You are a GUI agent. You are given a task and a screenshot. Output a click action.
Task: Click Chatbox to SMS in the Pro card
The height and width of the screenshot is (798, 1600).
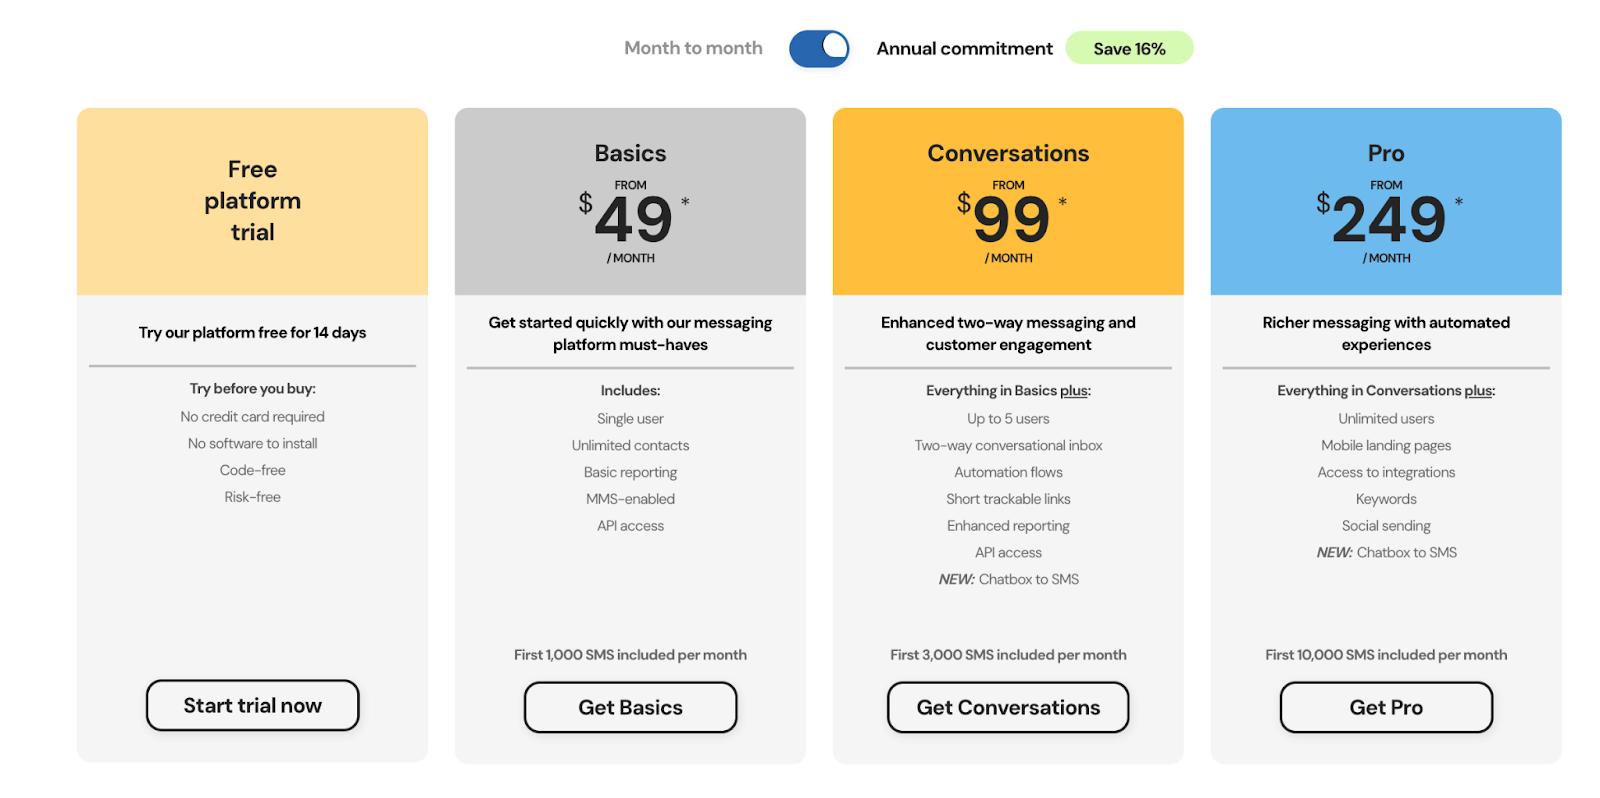pyautogui.click(x=1406, y=553)
